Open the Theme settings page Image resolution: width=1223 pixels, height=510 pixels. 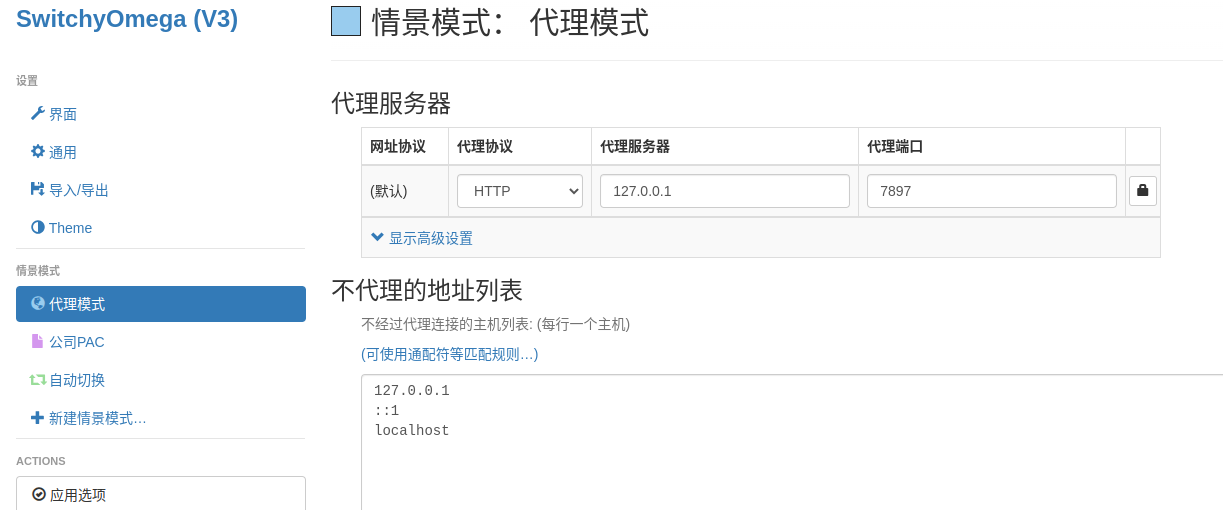(161, 228)
